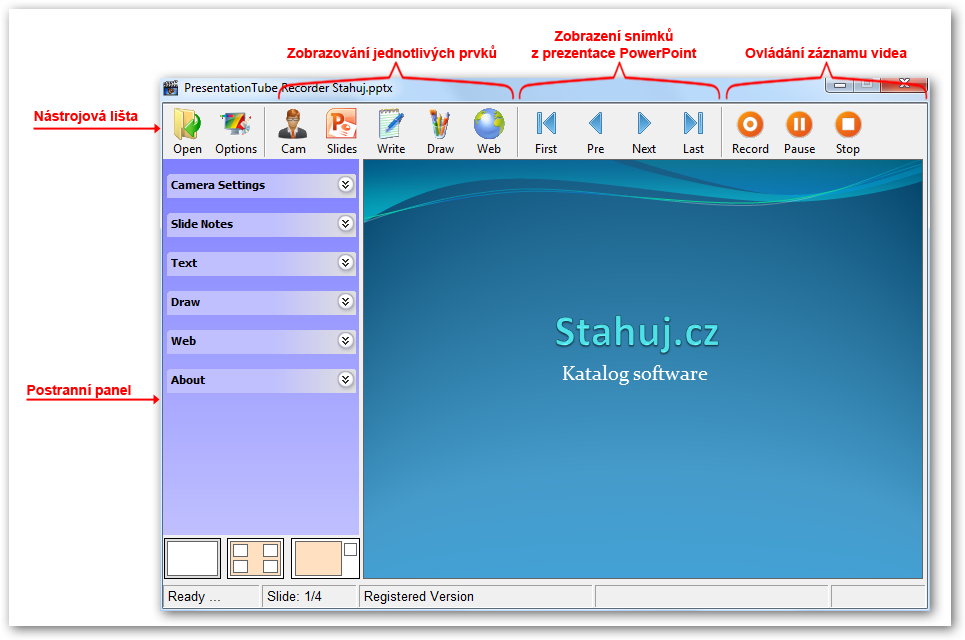Viewport: 965px width, 640px height.
Task: Open a presentation file with Open icon
Action: (187, 131)
